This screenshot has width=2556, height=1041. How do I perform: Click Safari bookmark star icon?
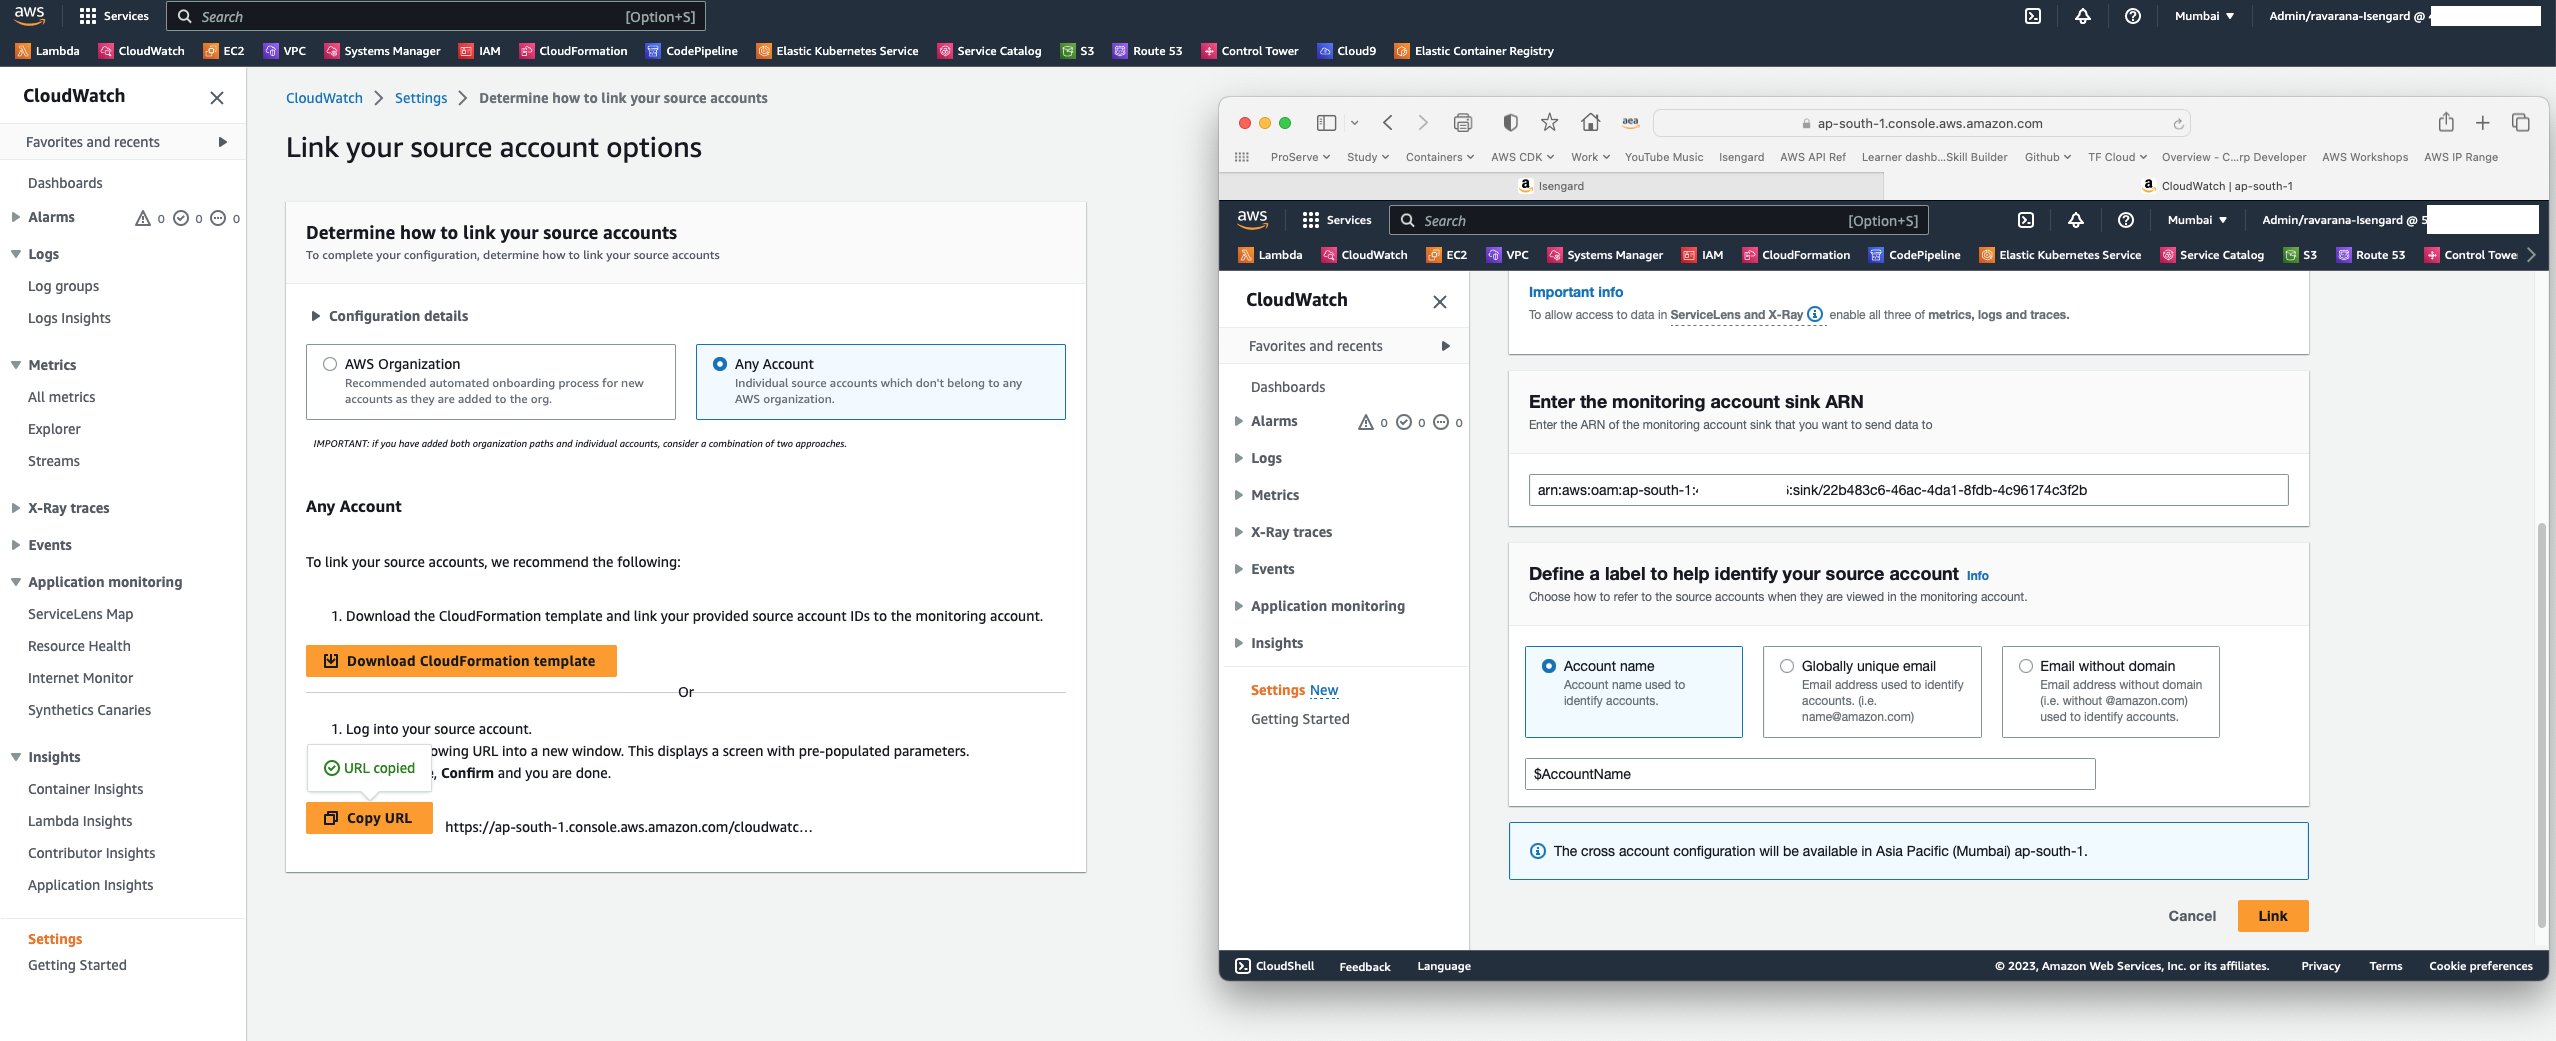click(1549, 123)
